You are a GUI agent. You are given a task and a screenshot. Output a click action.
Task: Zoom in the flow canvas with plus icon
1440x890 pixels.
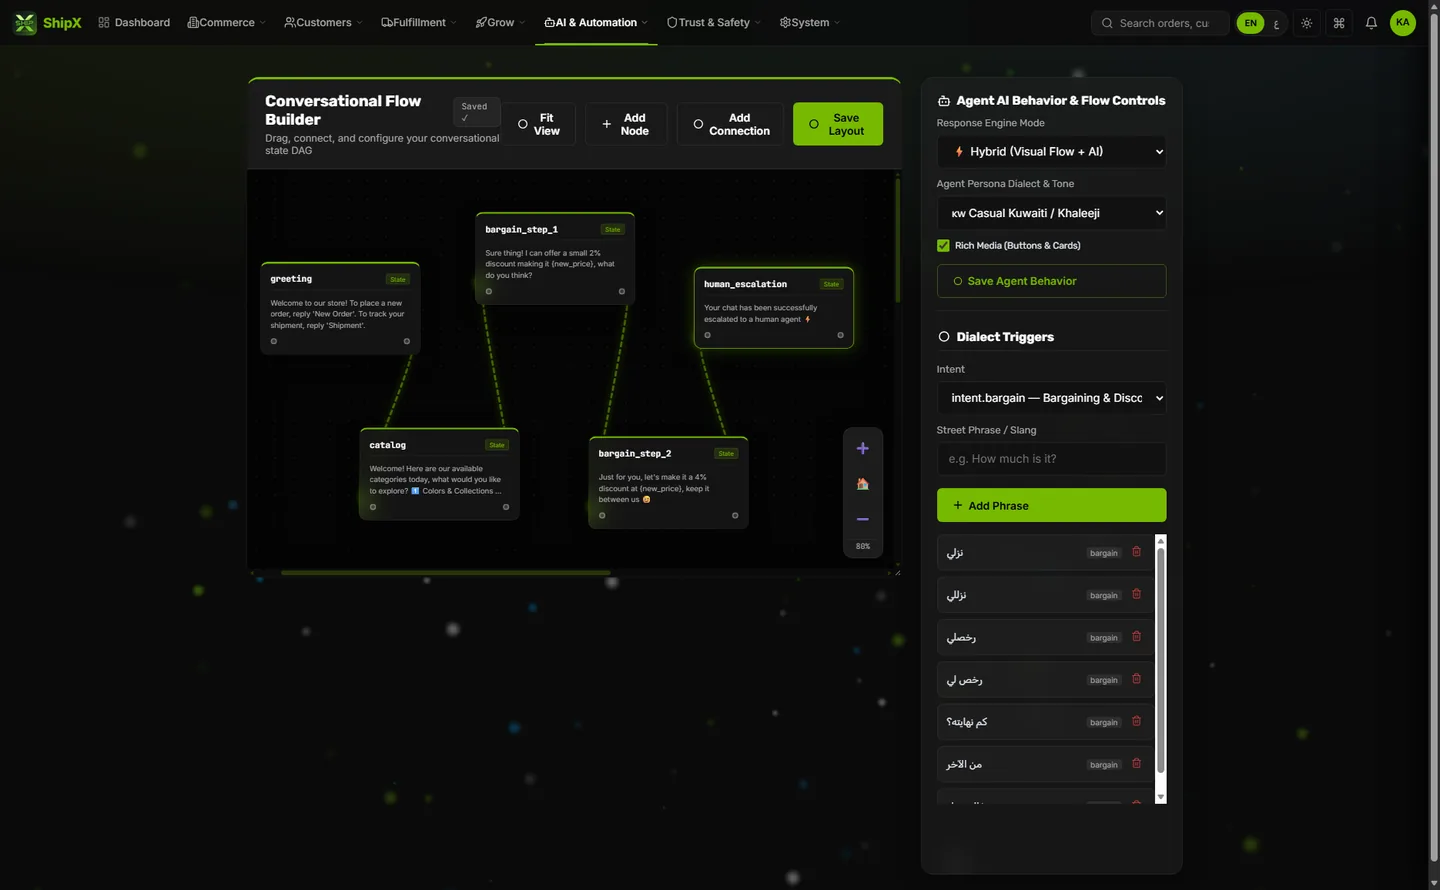[x=862, y=449]
